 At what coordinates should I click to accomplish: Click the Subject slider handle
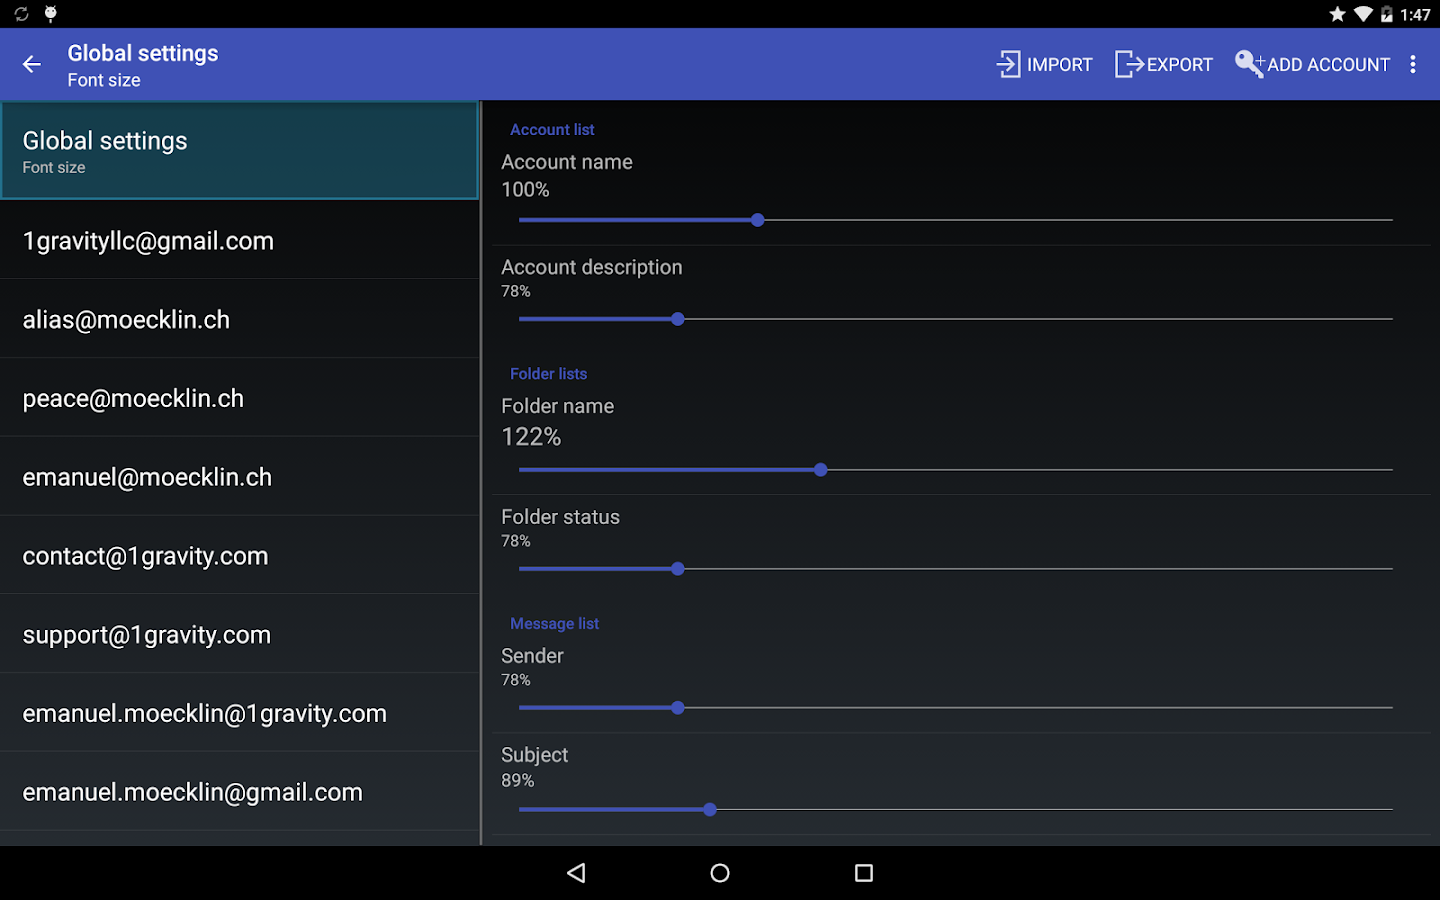point(710,810)
